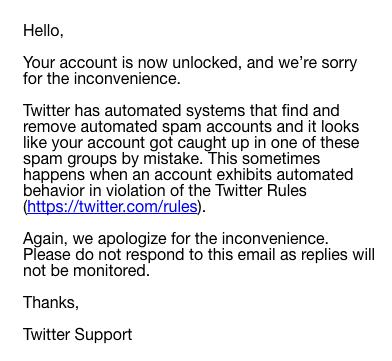Click the text "for the inconvenience." on the second line
This screenshot has width=392, height=361.
pyautogui.click(x=102, y=79)
